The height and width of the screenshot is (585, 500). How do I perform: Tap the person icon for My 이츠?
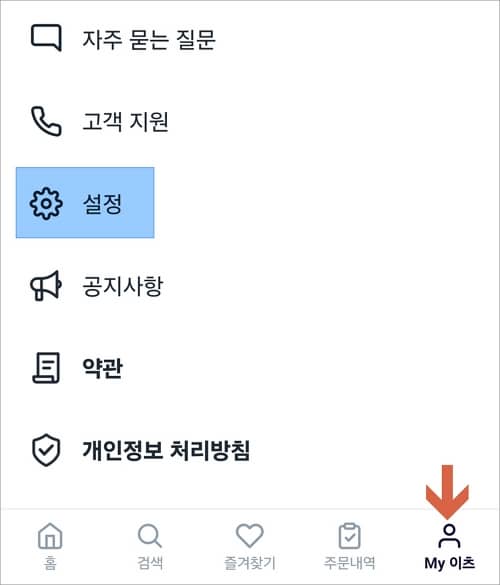449,536
